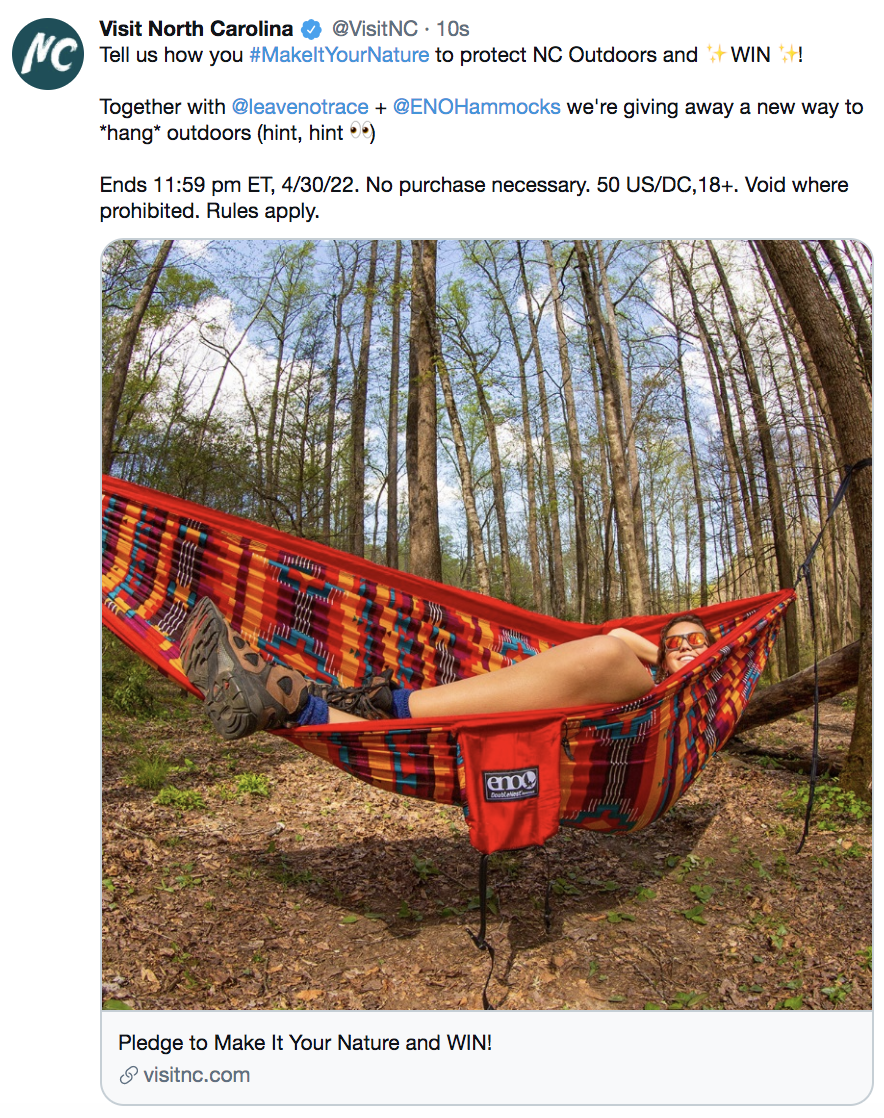Click the link chain icon beside visitnc.com
This screenshot has width=884, height=1118.
pos(128,1075)
